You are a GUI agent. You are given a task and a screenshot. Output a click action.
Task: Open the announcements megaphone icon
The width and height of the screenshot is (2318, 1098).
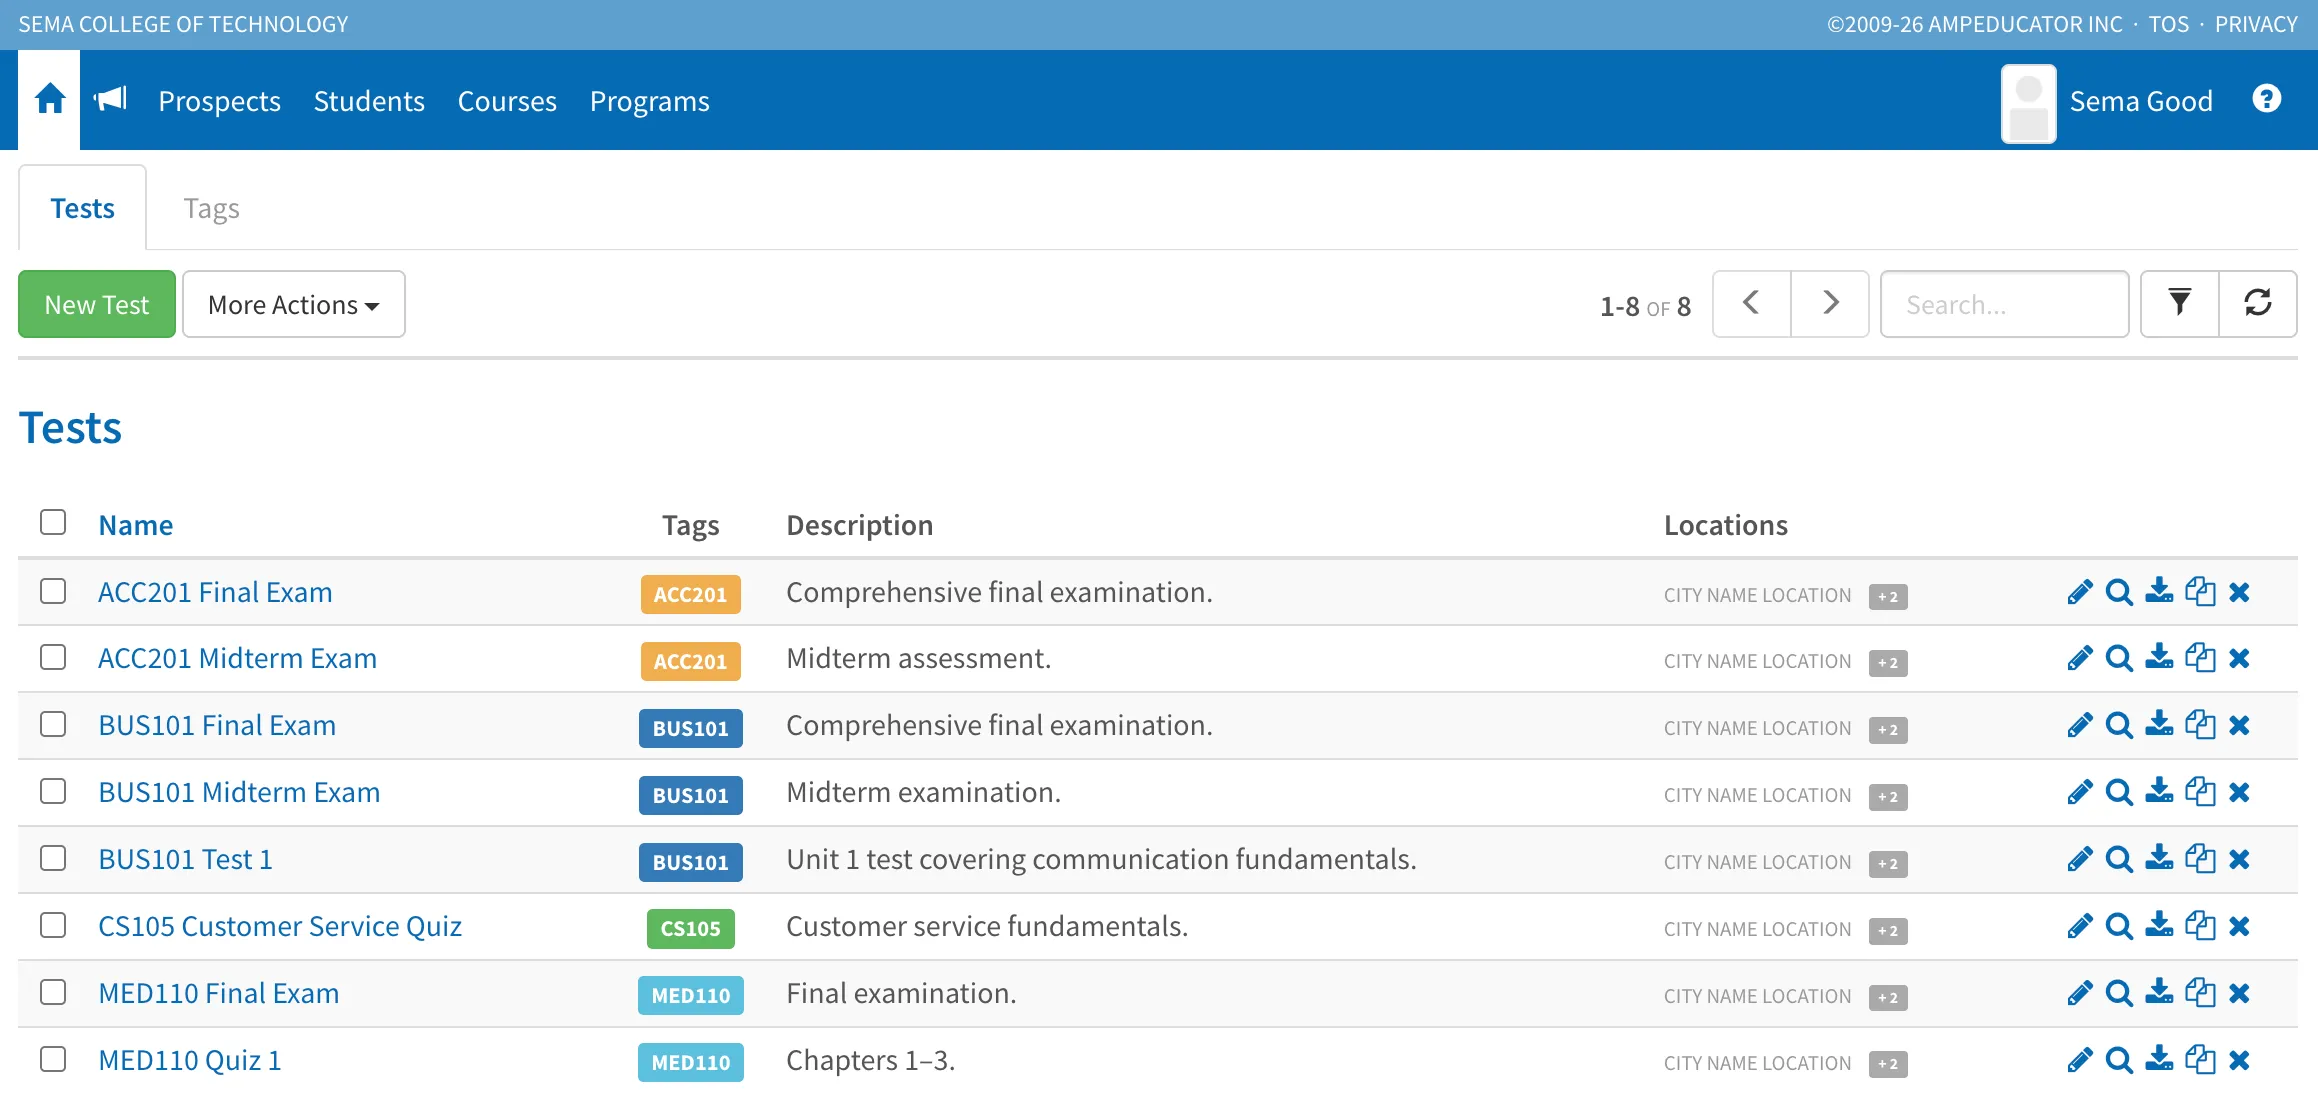click(111, 100)
